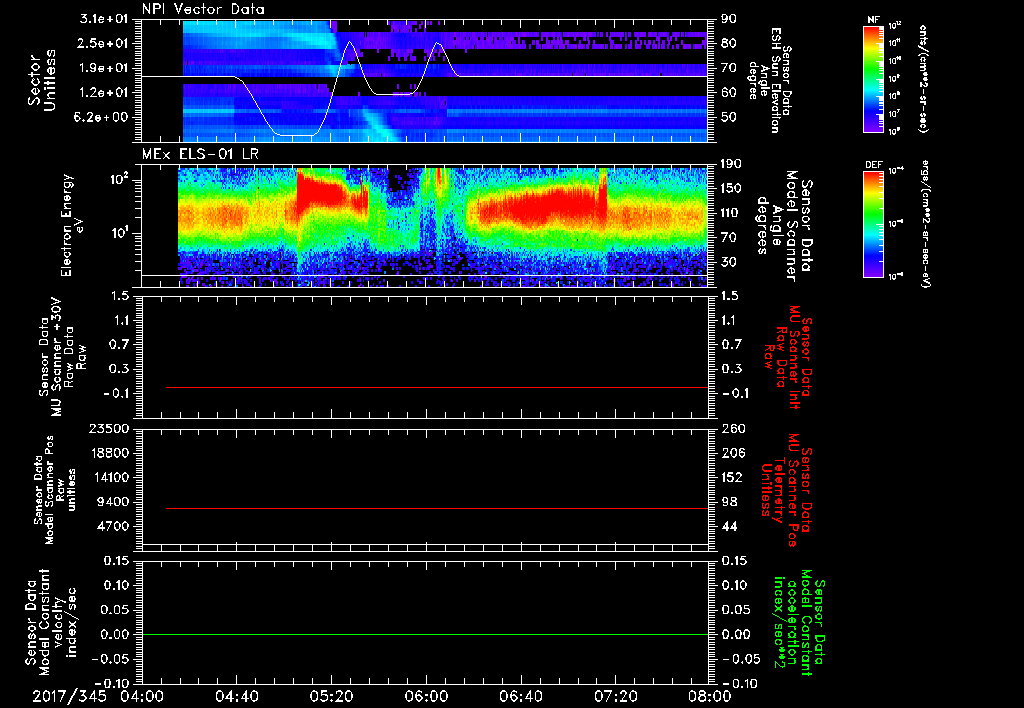Screen dimensions: 1024x708
Task: Click the green line in the velocity panel
Action: pyautogui.click(x=425, y=634)
